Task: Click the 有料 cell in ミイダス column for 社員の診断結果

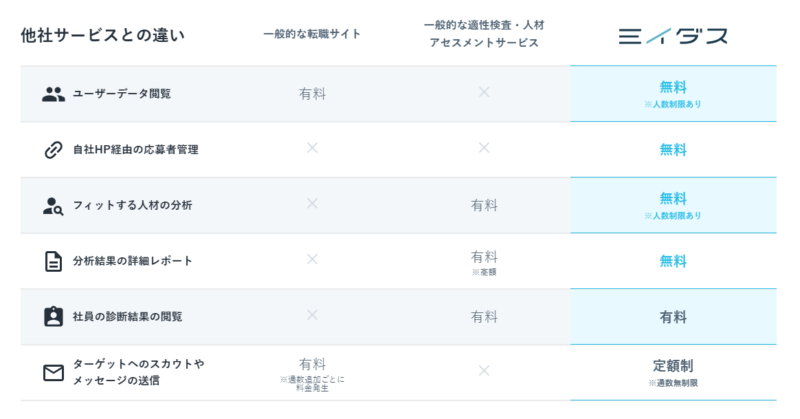Action: [x=673, y=317]
